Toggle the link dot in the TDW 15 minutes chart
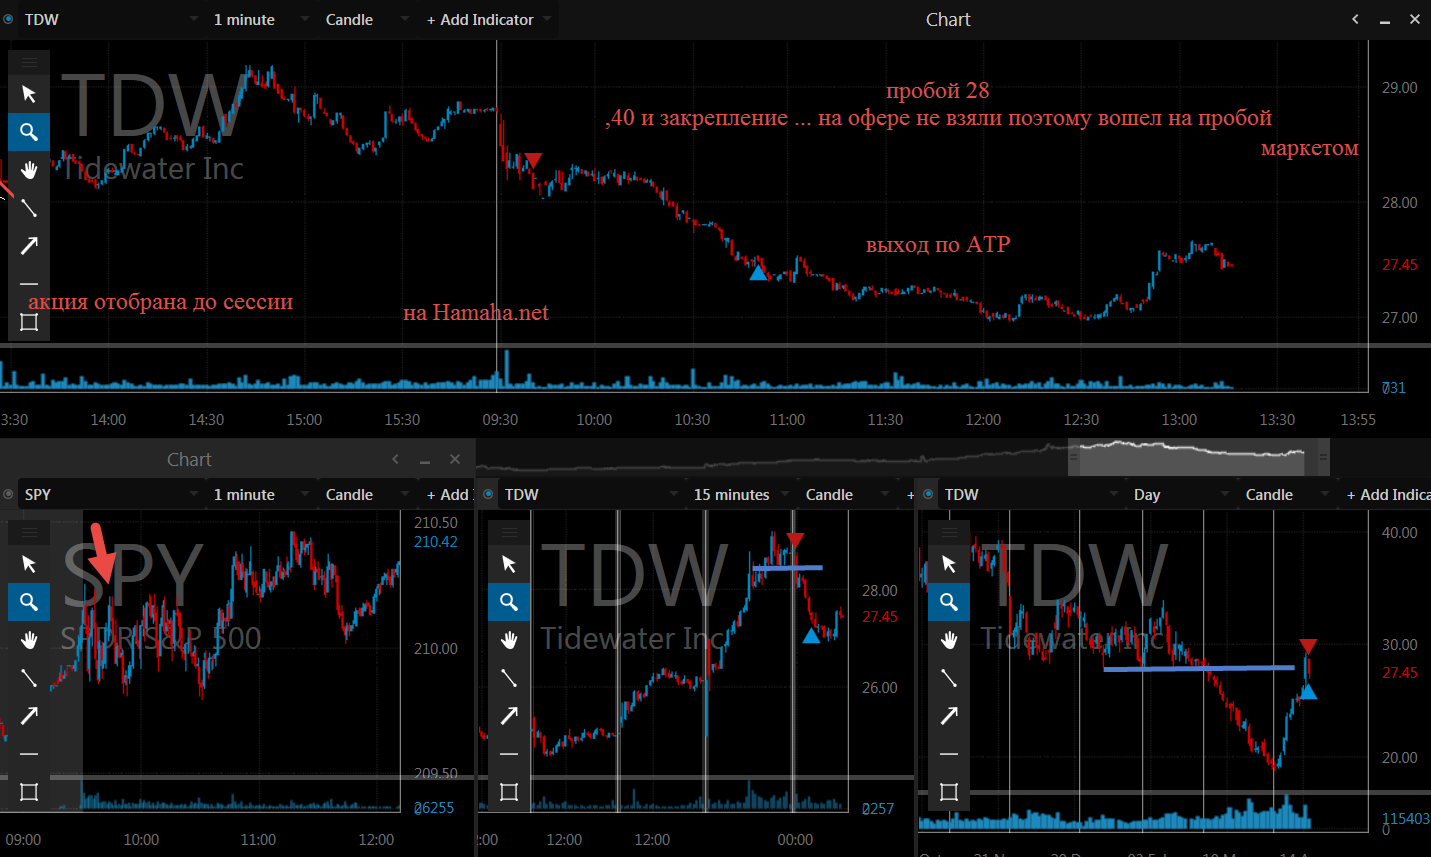Screen dimensions: 1431x857 (x=488, y=494)
